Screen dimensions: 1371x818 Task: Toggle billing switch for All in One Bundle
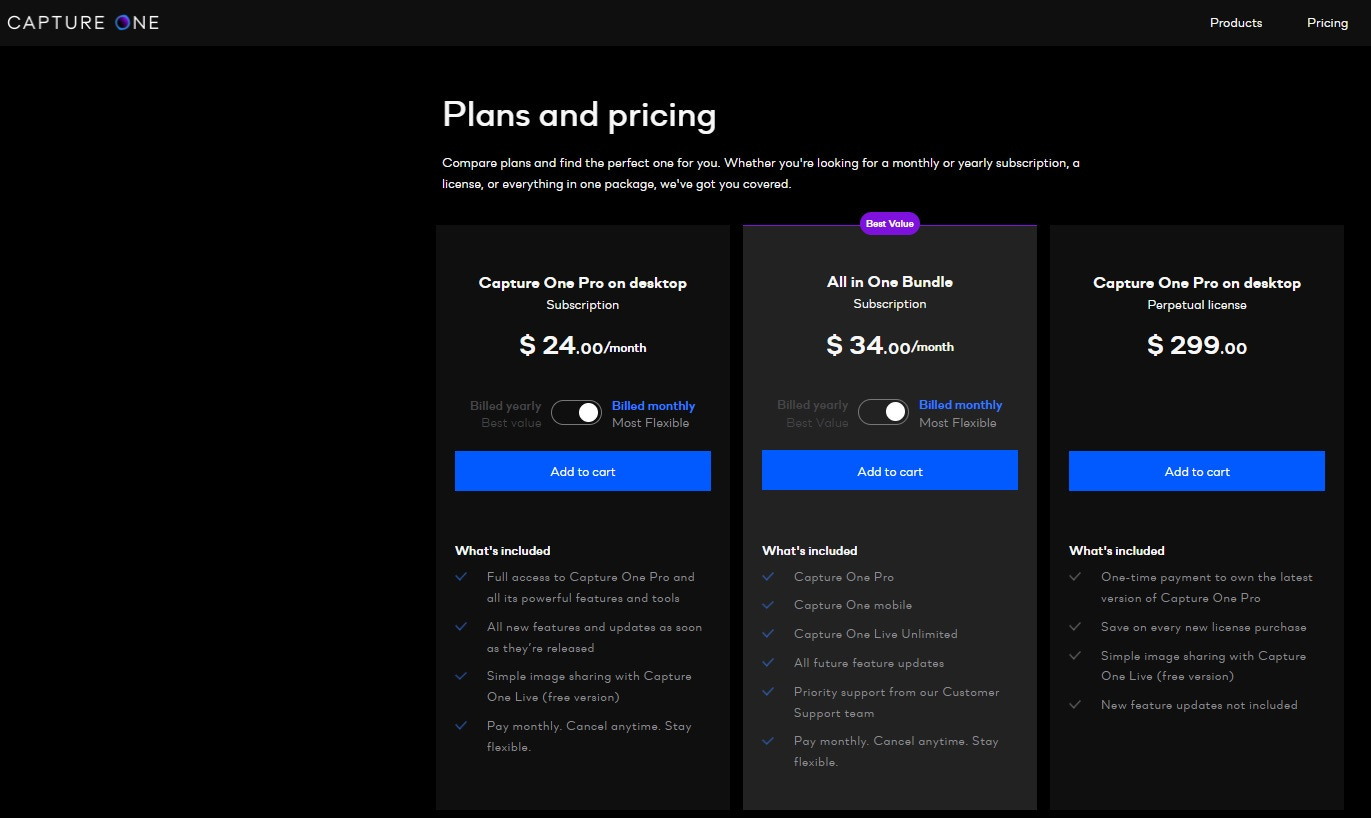883,412
